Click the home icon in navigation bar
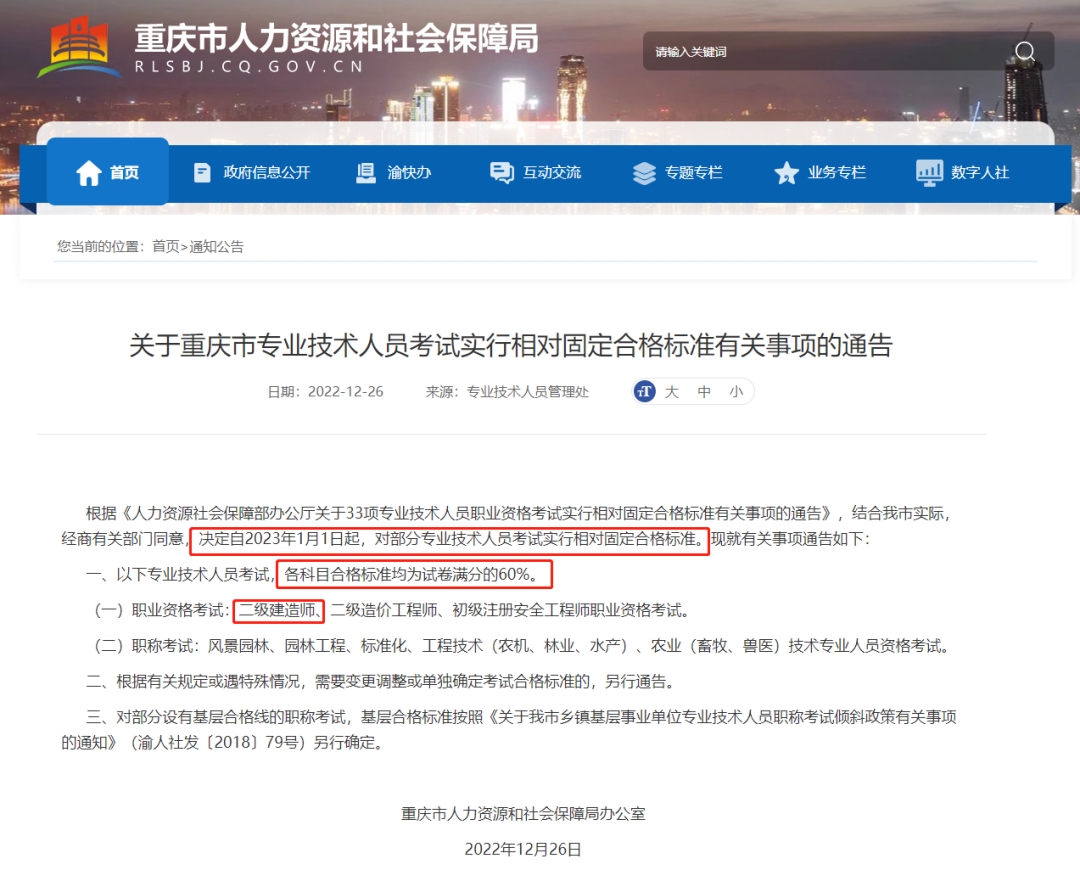The width and height of the screenshot is (1080, 870). tap(88, 172)
